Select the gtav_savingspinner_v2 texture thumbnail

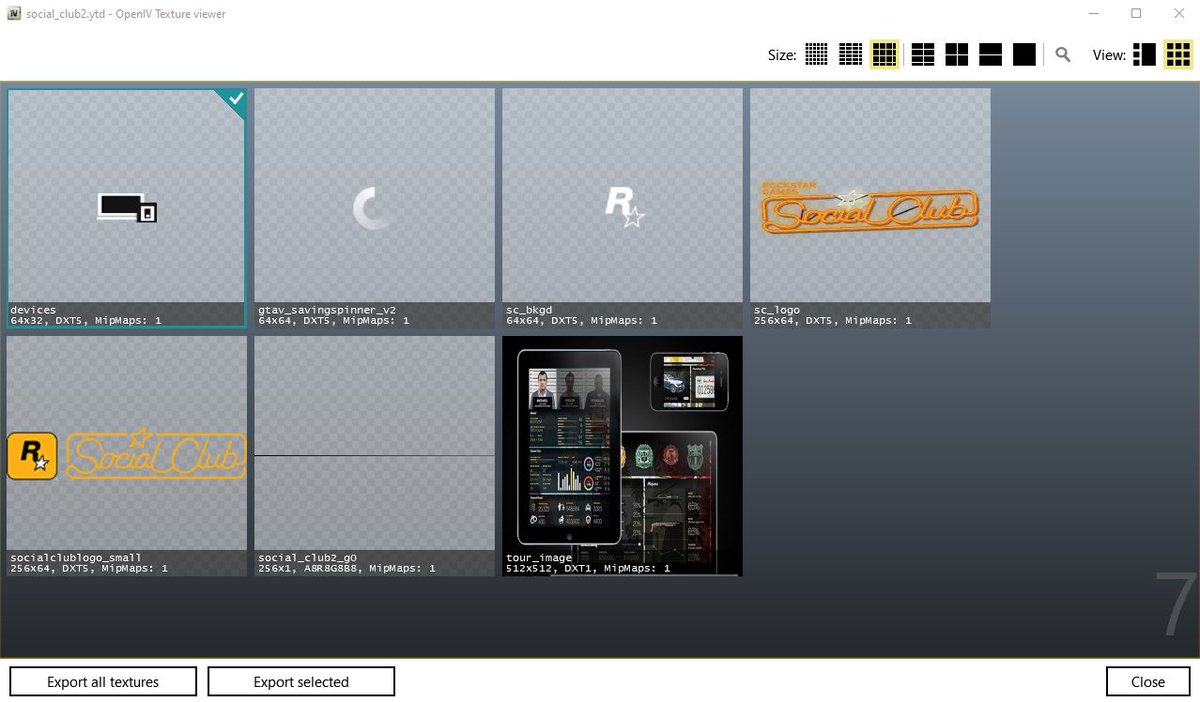[375, 208]
